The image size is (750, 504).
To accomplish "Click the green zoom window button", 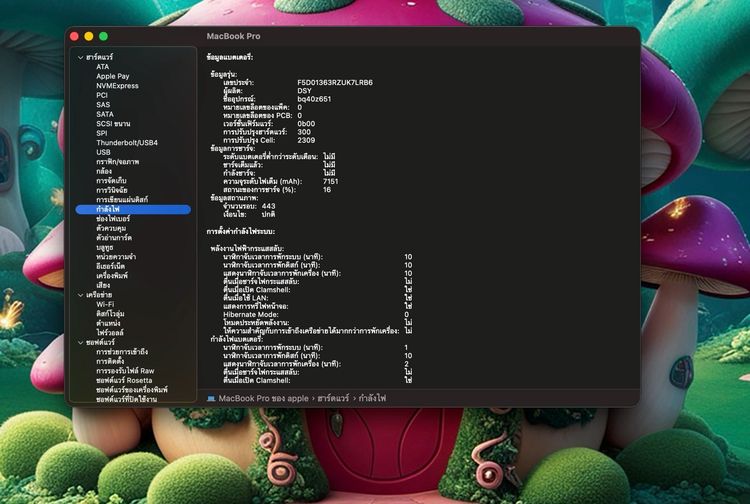I will [103, 36].
